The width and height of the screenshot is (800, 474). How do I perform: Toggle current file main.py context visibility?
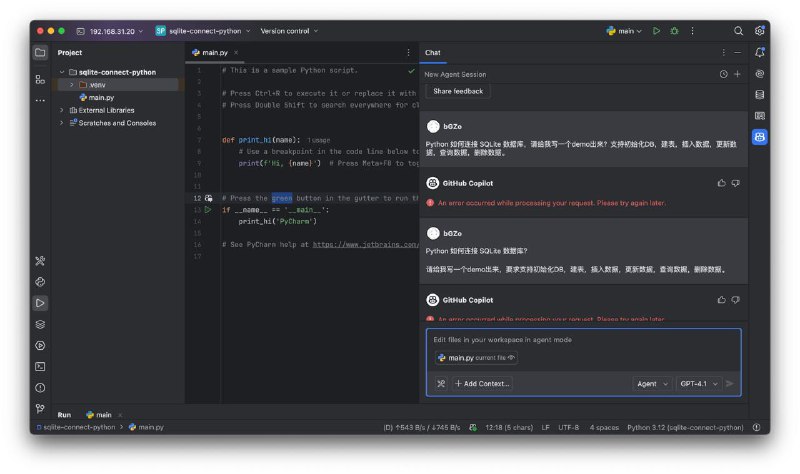(x=511, y=358)
